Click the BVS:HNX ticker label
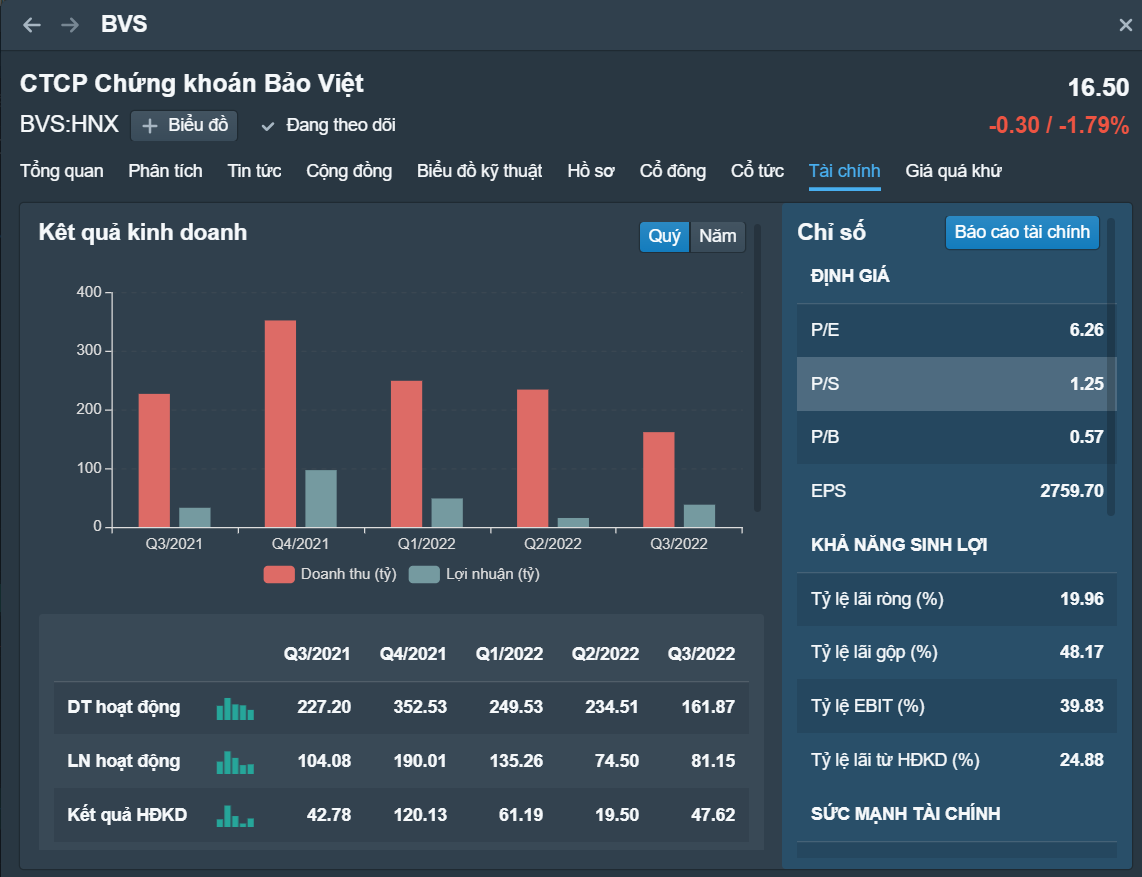The image size is (1142, 877). 69,125
